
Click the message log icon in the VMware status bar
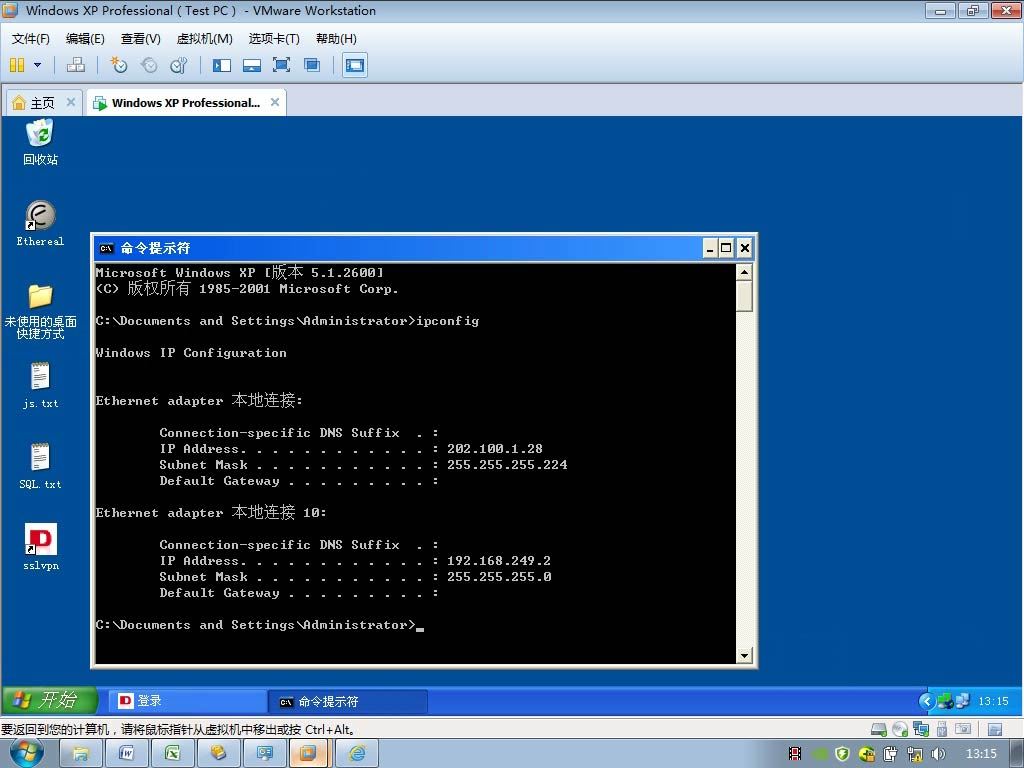coord(995,729)
